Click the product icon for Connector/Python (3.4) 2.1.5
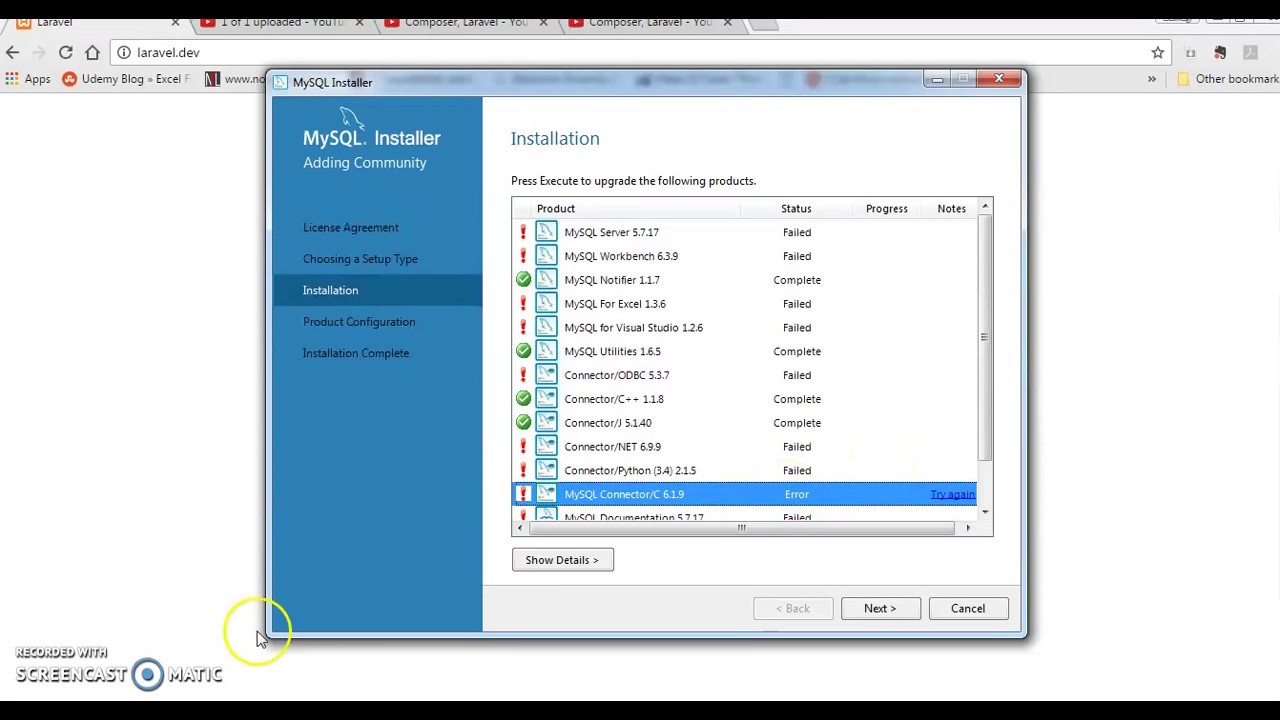Screen dimensions: 1280x720 click(546, 470)
